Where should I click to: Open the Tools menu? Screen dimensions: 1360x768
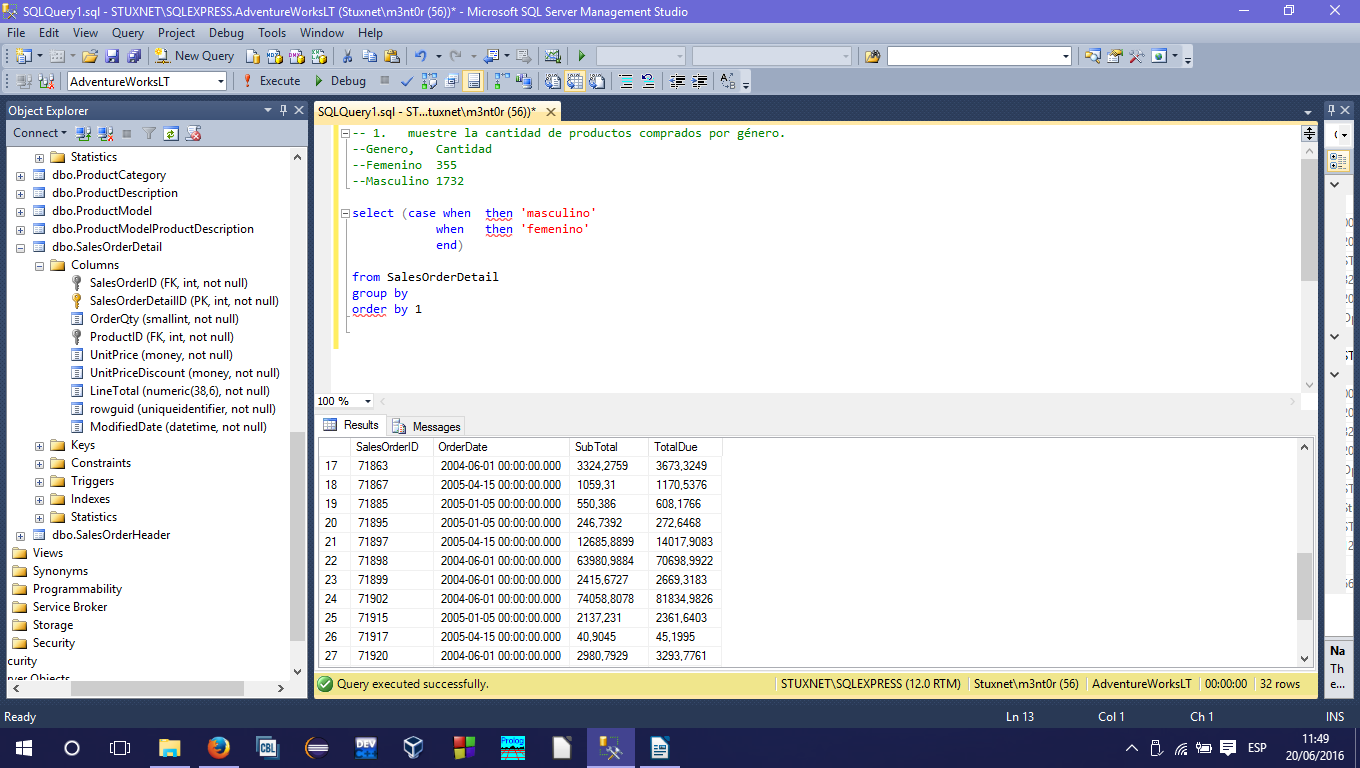272,32
